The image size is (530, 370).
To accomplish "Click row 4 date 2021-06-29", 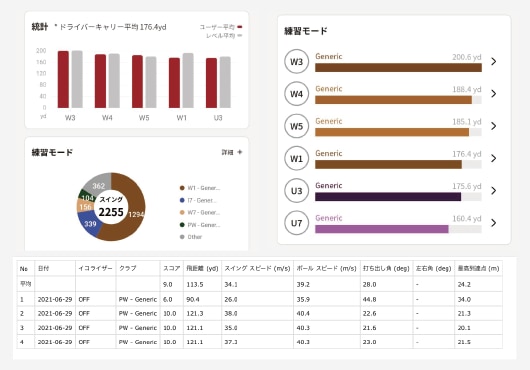I will (55, 342).
